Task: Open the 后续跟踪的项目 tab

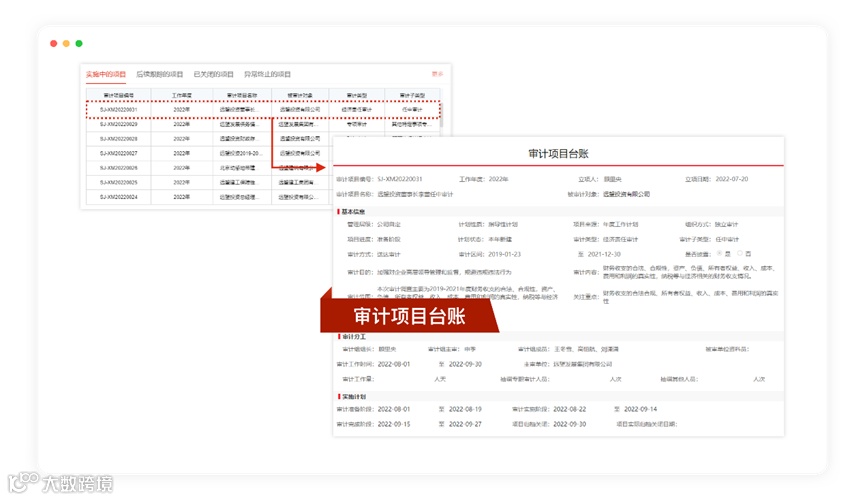Action: [x=159, y=74]
